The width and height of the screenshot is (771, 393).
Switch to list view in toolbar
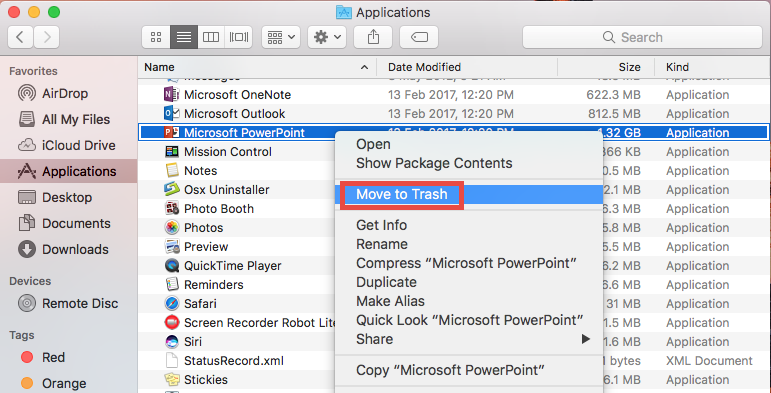click(184, 37)
